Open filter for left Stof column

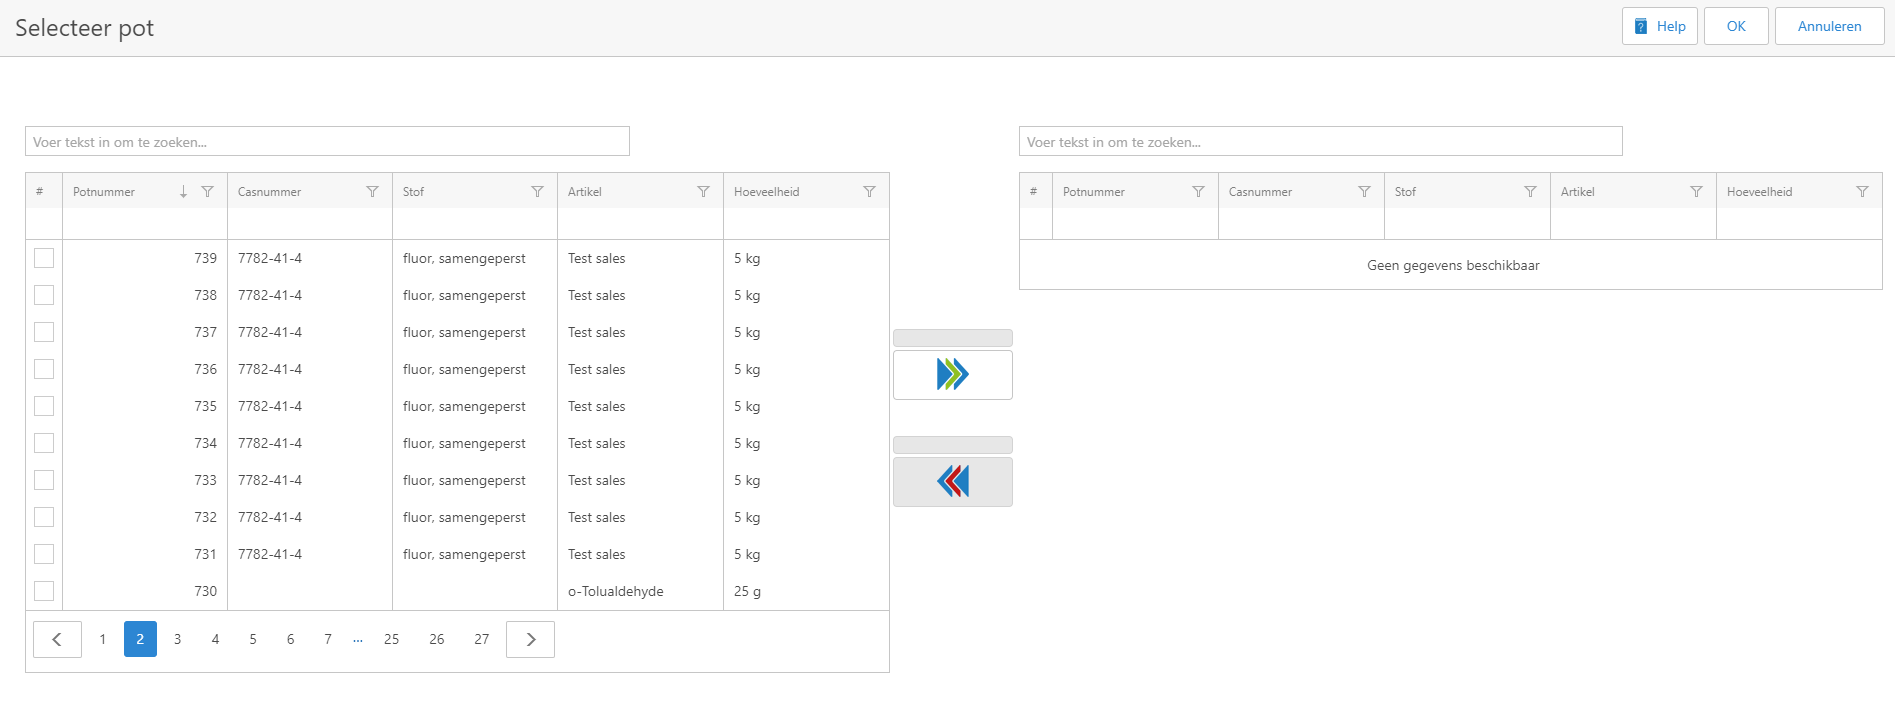coord(537,192)
